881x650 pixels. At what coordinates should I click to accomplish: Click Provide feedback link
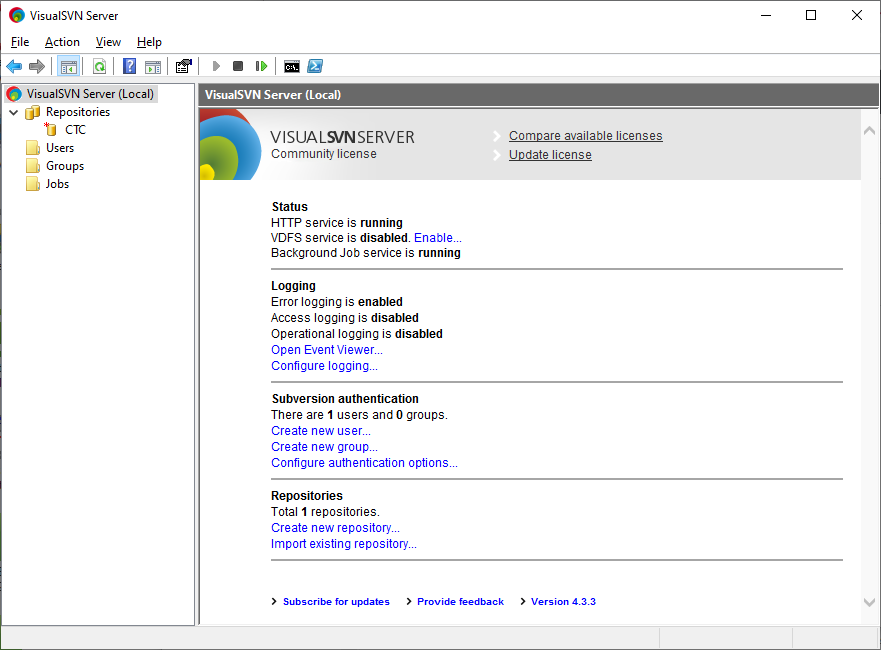click(460, 602)
